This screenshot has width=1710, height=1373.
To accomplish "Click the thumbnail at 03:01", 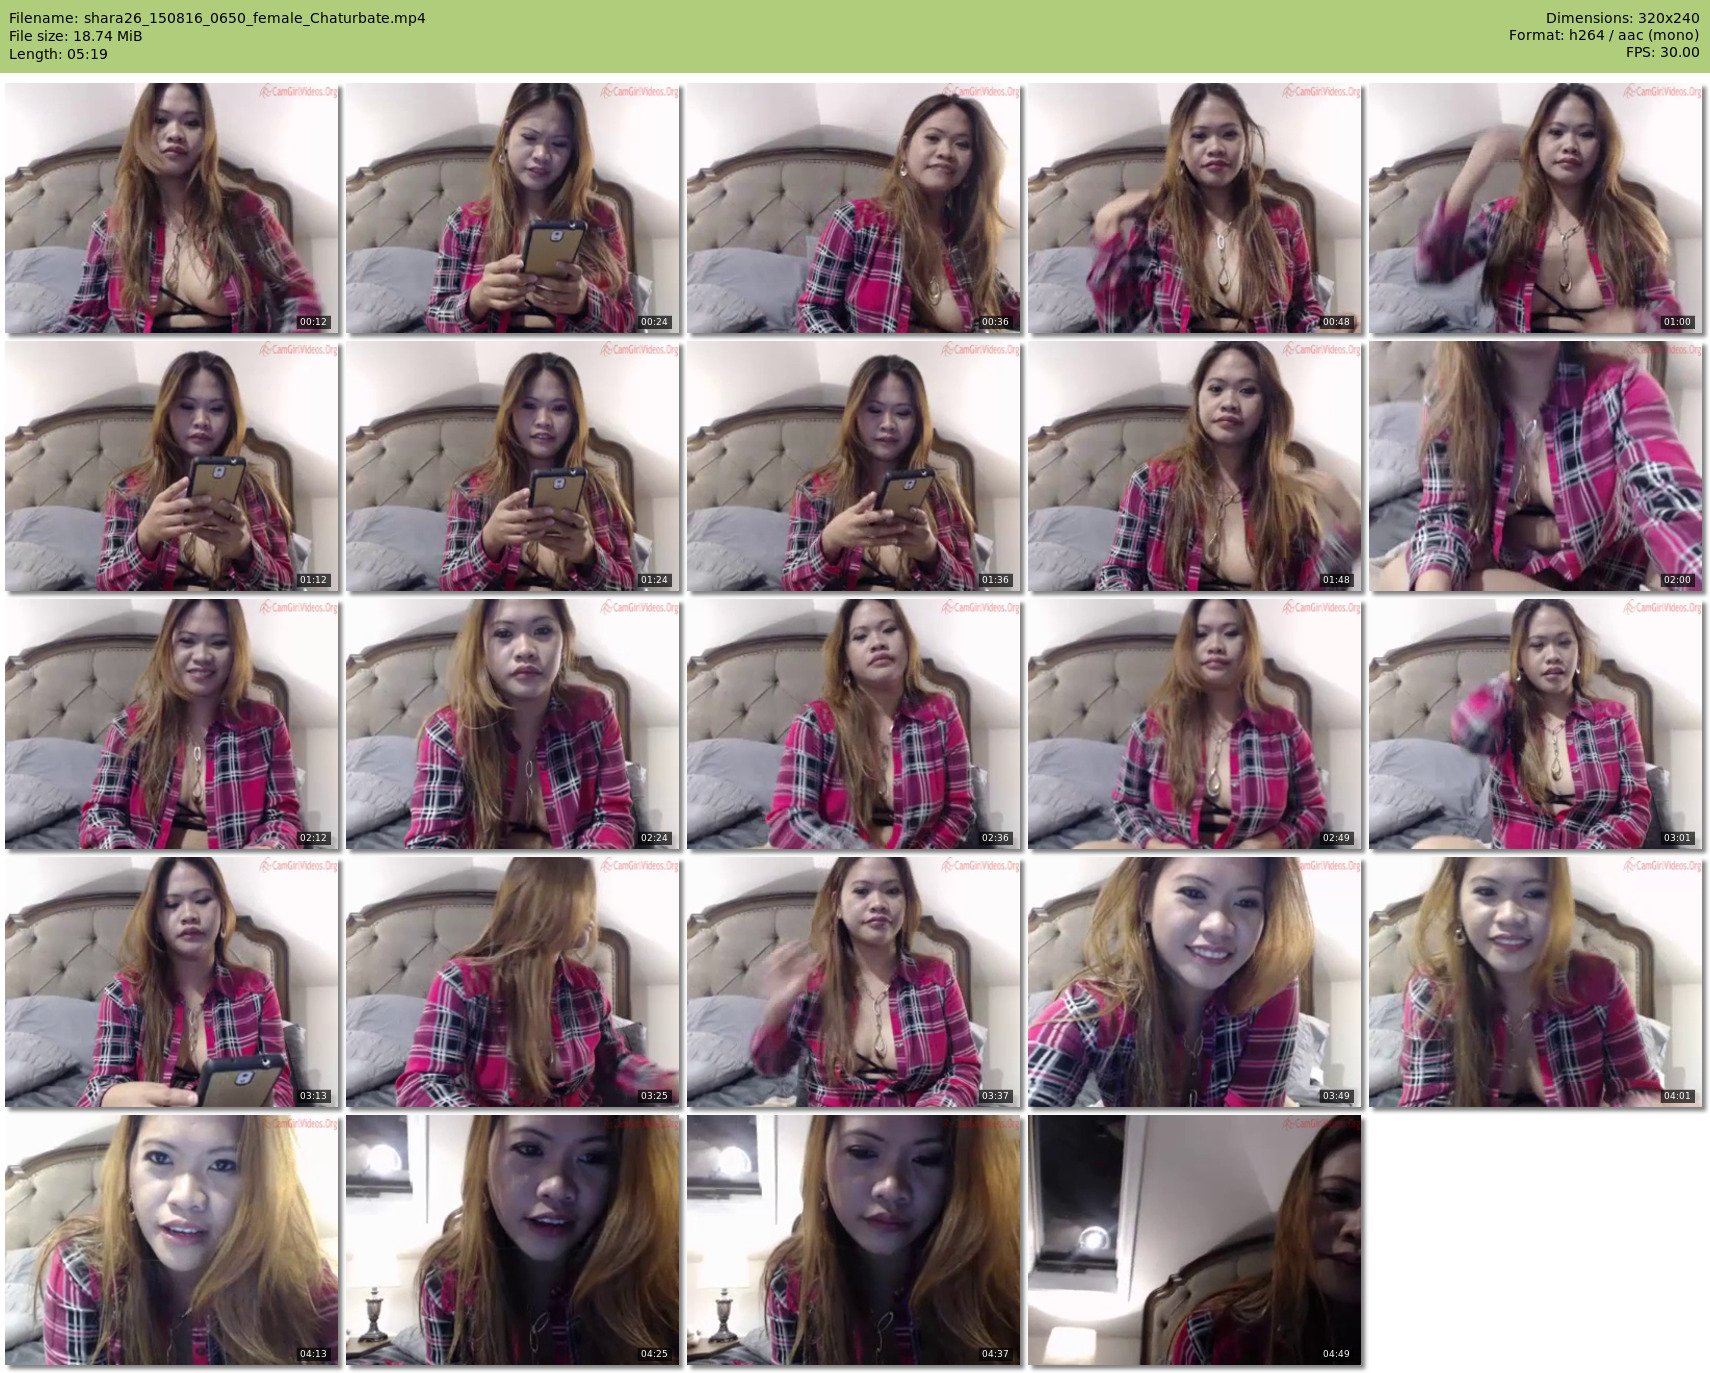I will (1536, 724).
